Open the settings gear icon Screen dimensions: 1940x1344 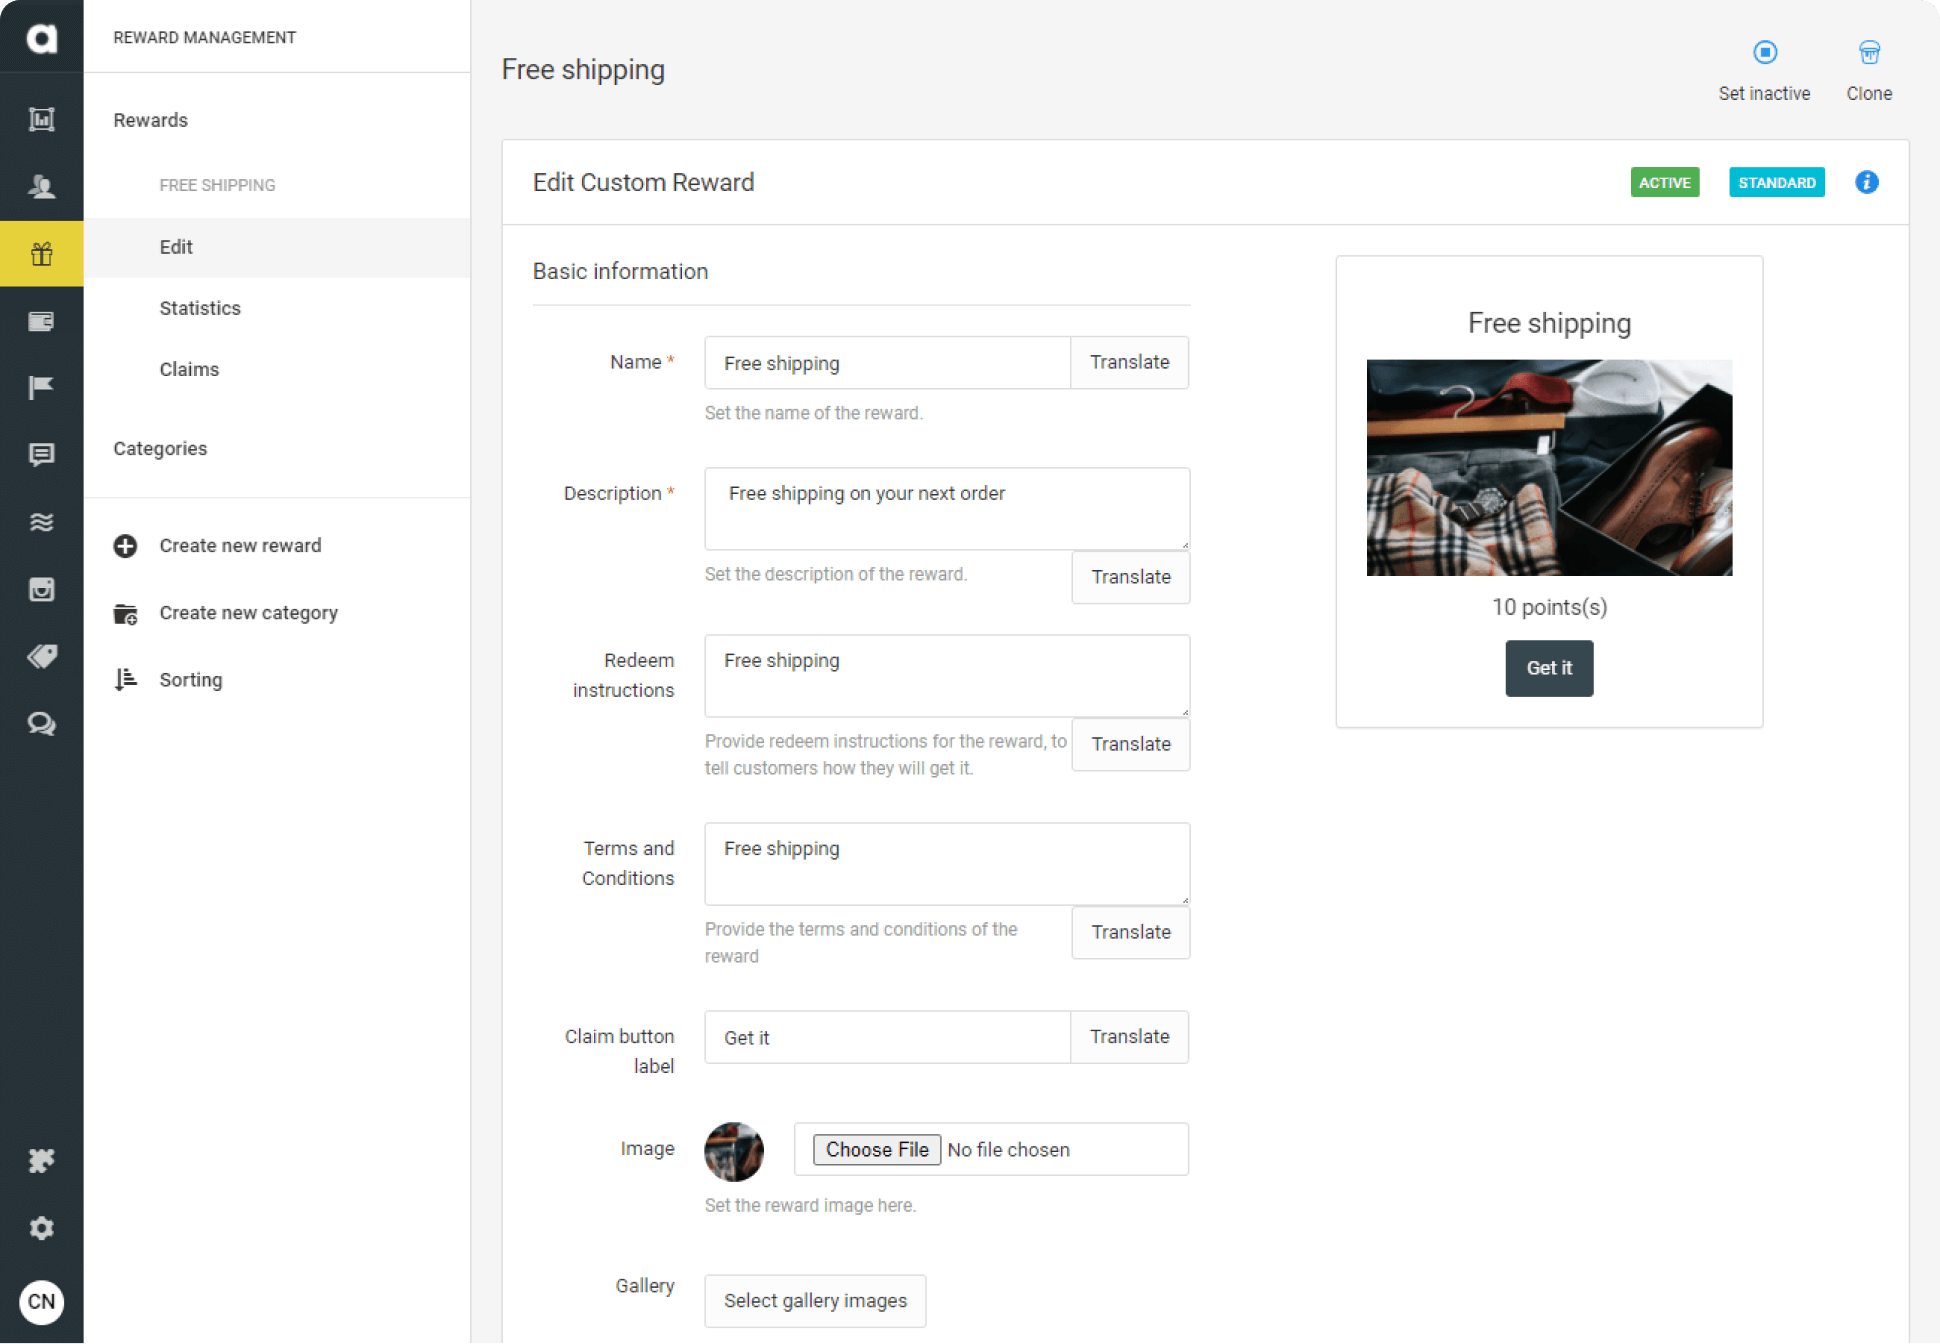[x=41, y=1227]
